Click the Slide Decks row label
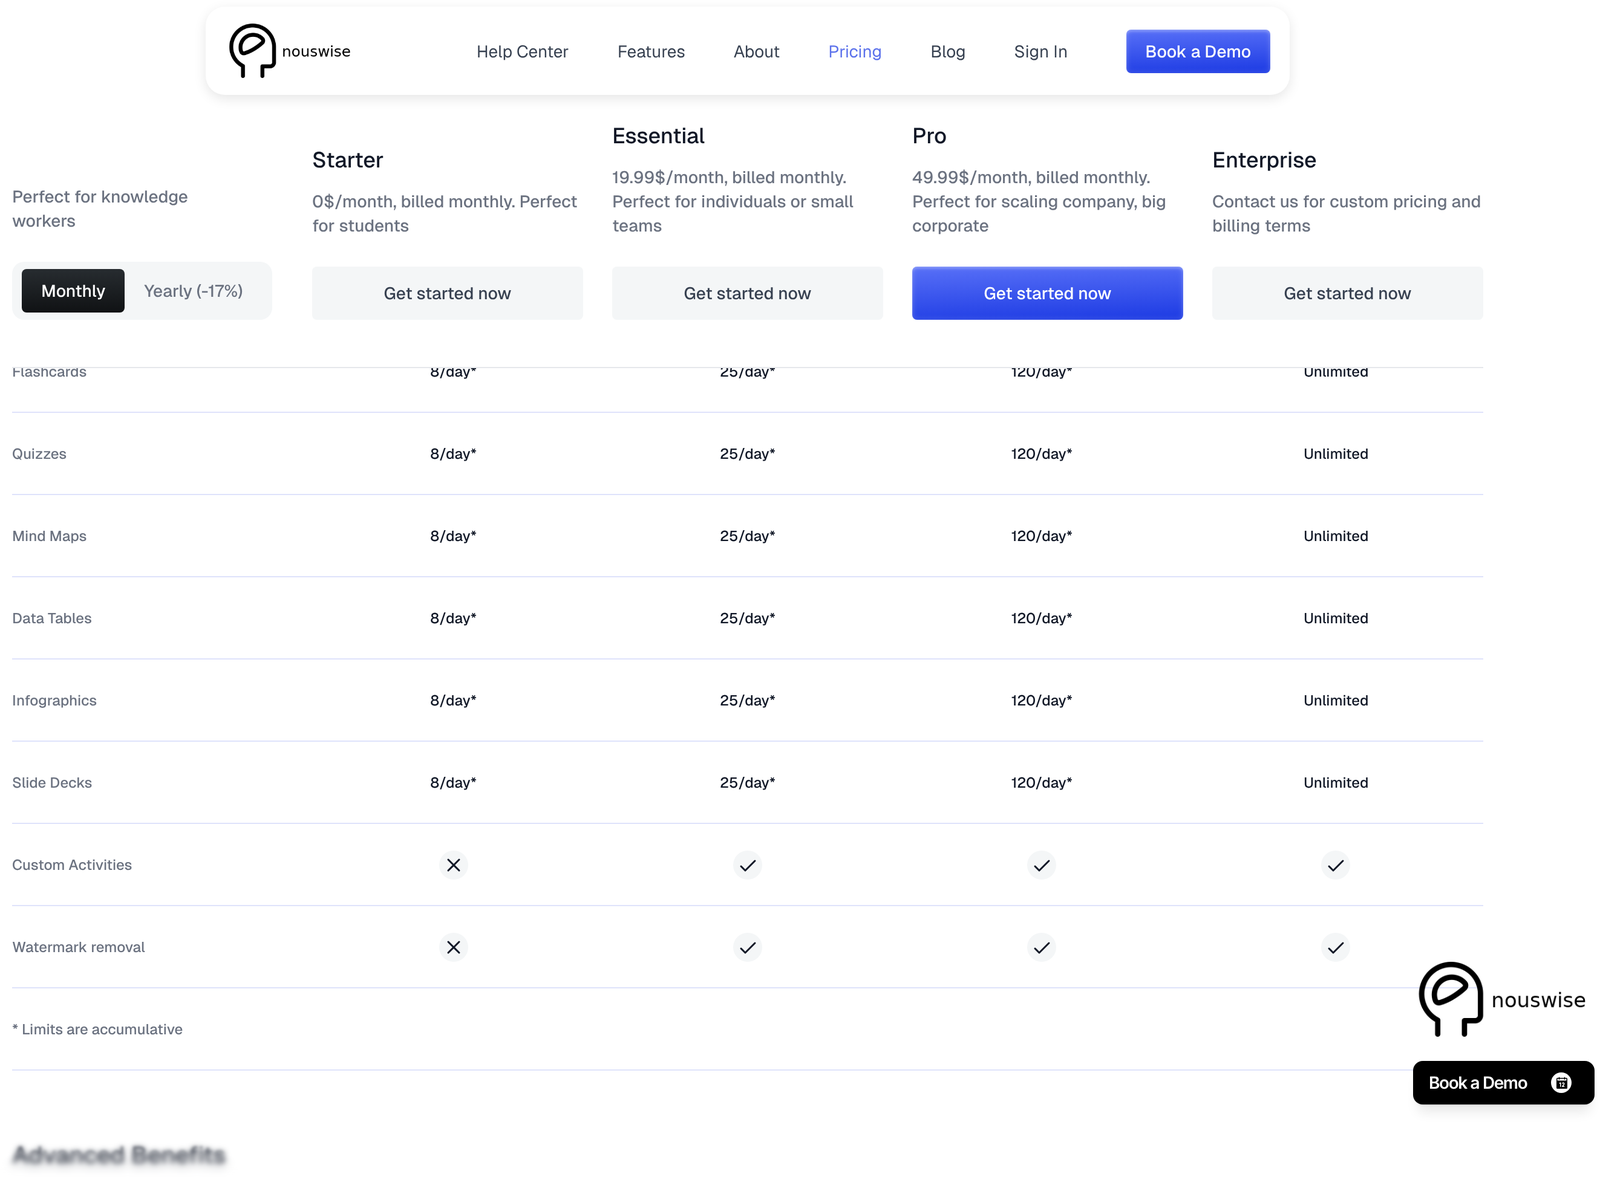This screenshot has width=1600, height=1177. tap(52, 783)
